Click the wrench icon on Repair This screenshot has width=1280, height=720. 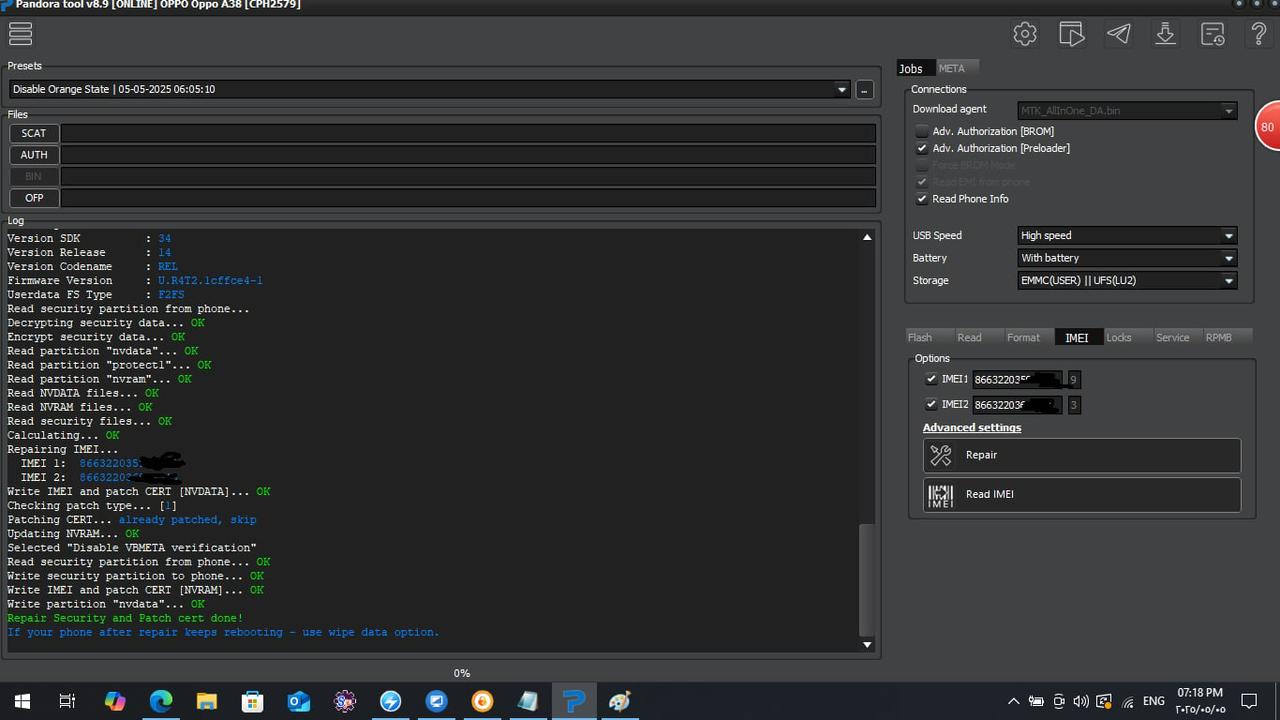[941, 455]
